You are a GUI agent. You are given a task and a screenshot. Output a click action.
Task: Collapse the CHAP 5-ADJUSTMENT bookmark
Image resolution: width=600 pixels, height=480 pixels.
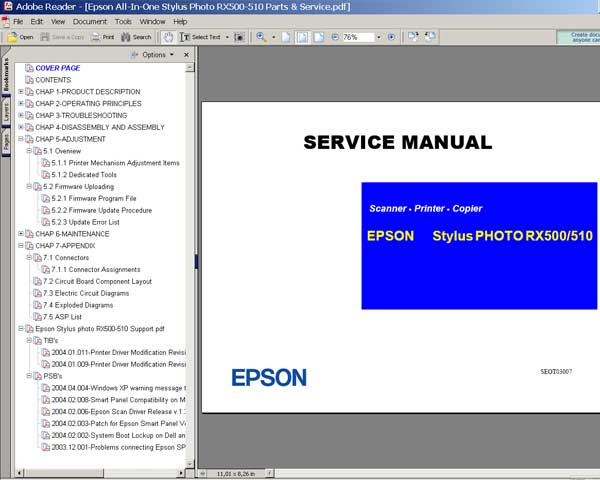point(21,139)
